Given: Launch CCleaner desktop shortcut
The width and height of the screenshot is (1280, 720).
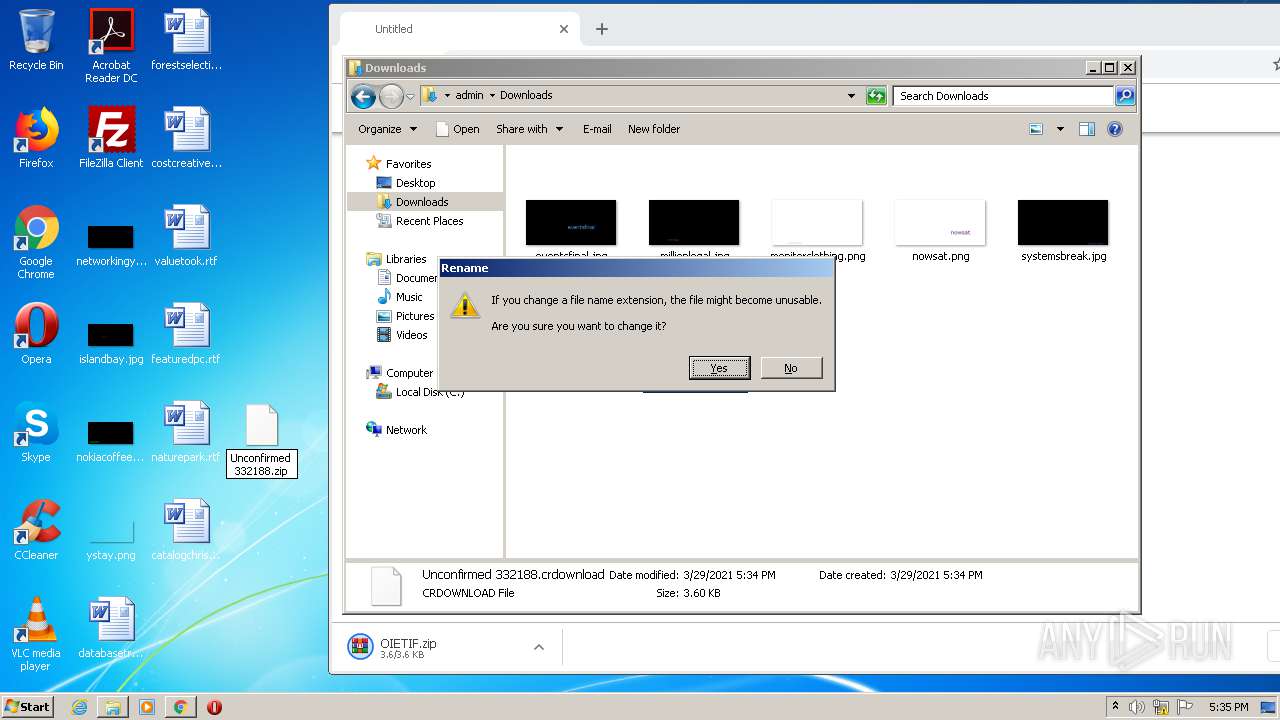Looking at the screenshot, I should 36,530.
